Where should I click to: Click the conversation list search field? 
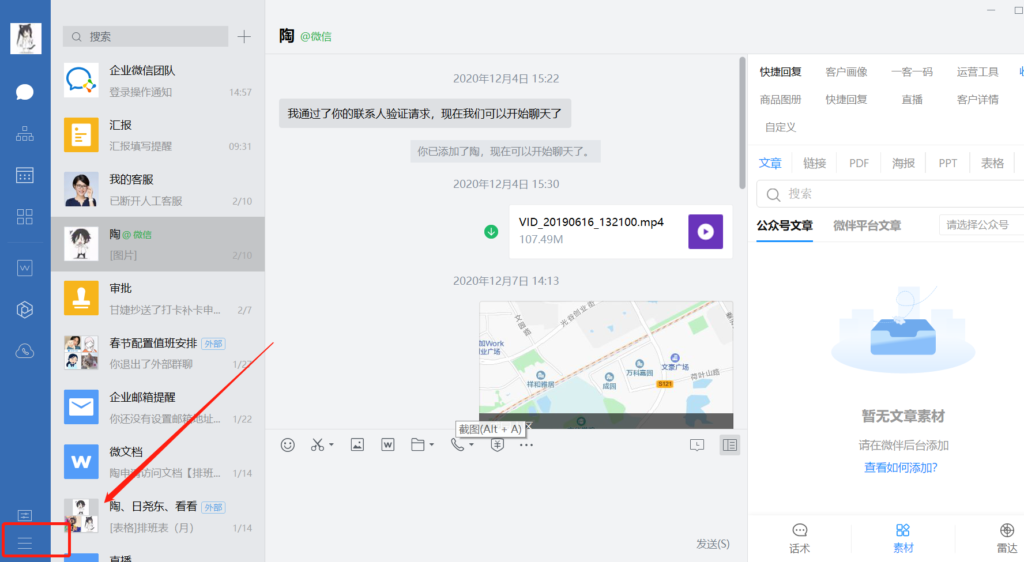146,37
